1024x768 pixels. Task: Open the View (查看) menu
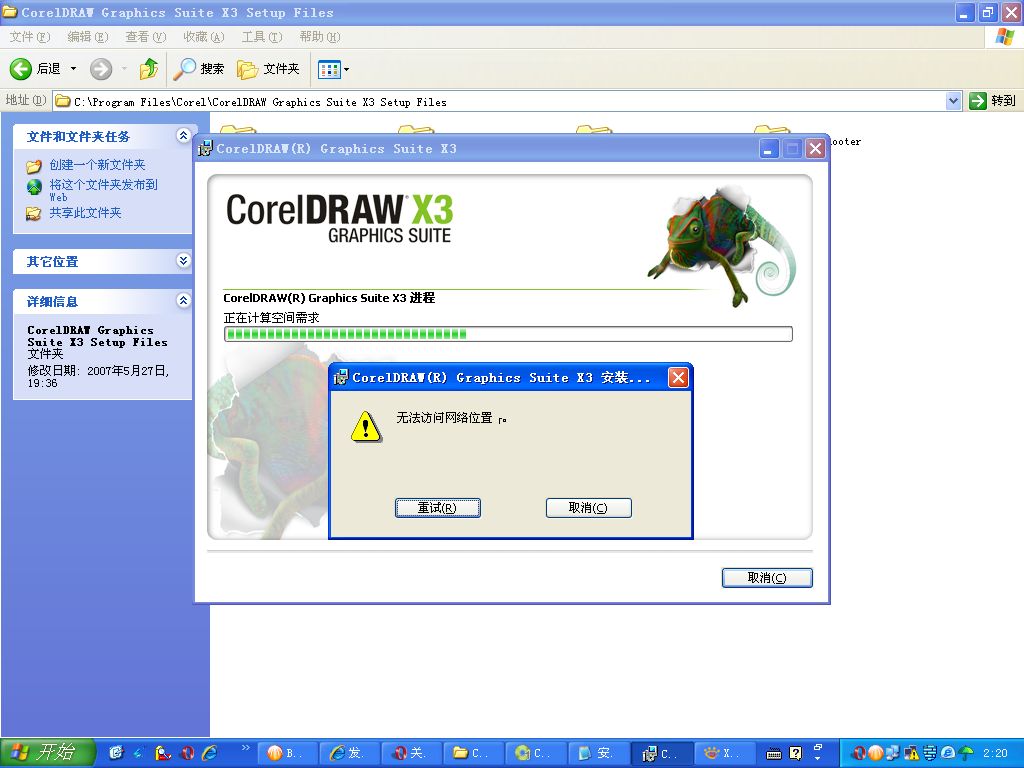146,37
